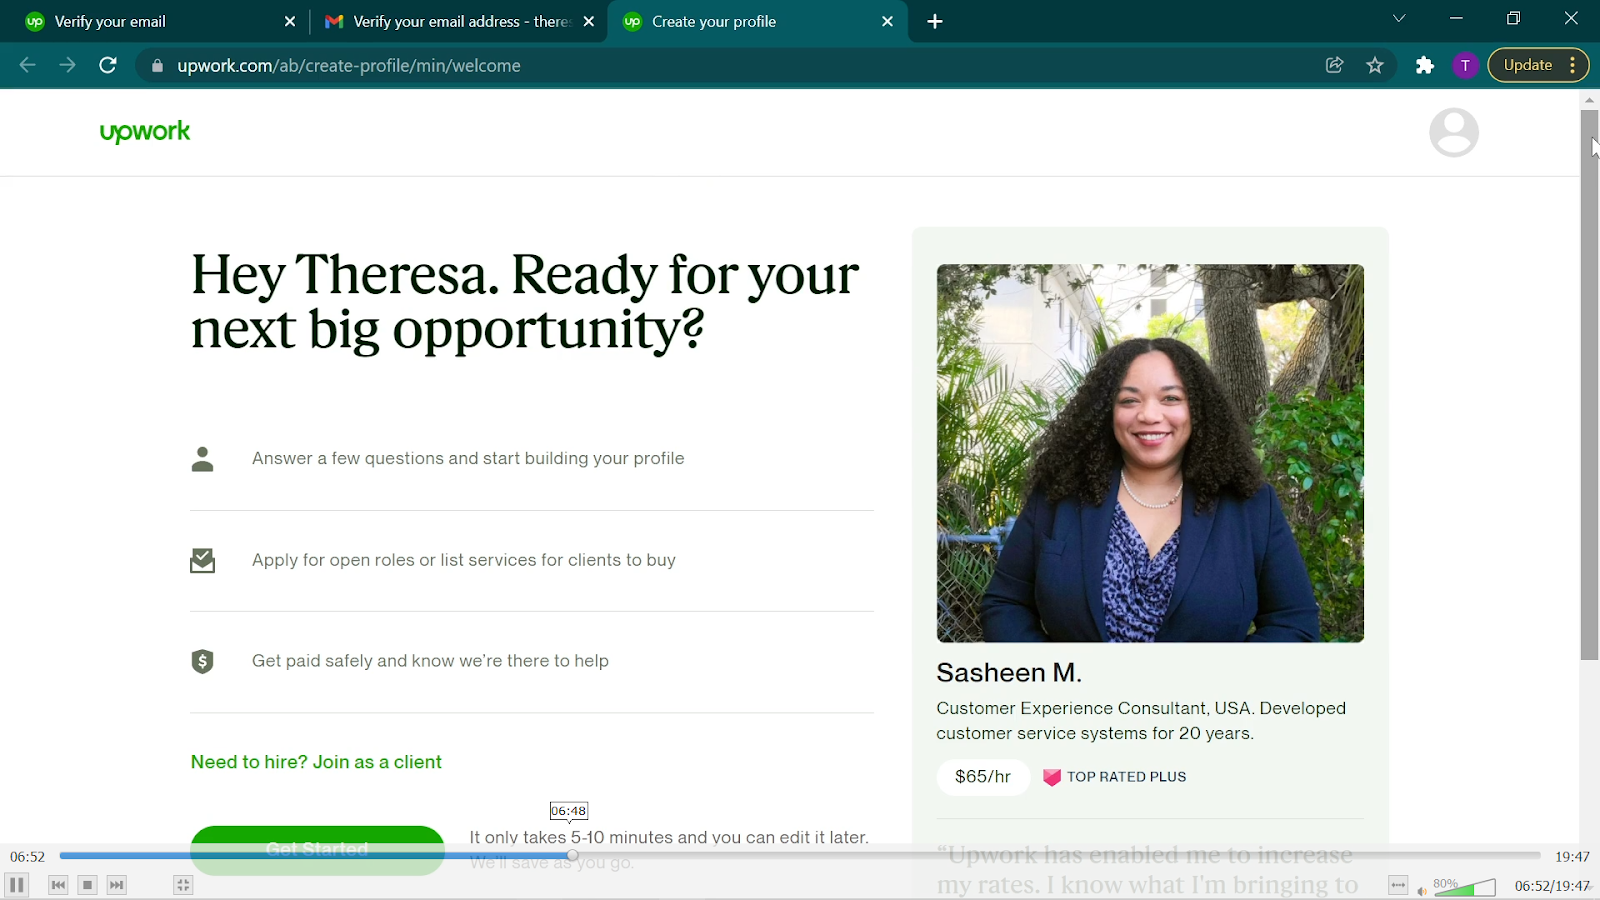Select the Create your profile tab
The width and height of the screenshot is (1600, 900).
click(757, 22)
